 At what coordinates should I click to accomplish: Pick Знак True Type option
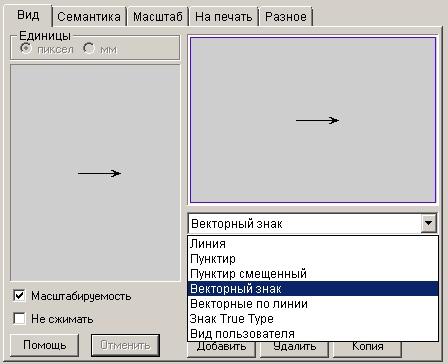point(313,319)
